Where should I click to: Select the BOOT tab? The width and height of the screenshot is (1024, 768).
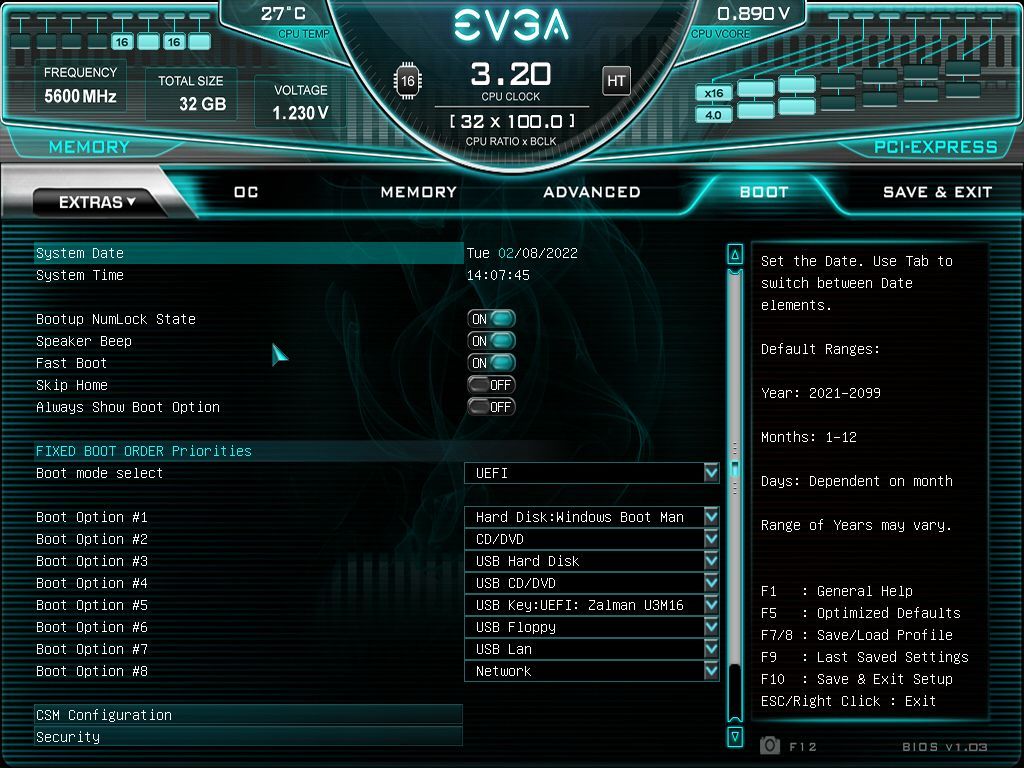[764, 192]
